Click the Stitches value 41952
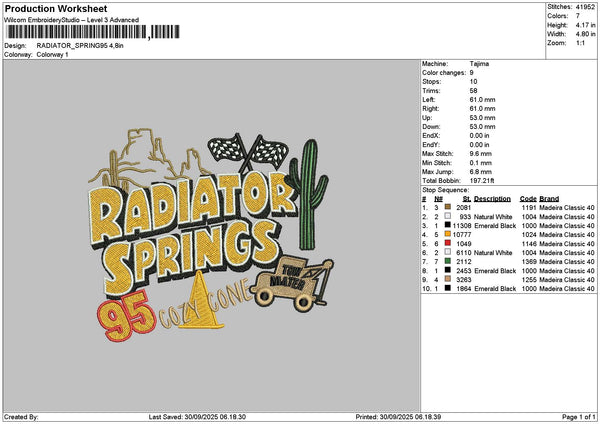600x424 pixels. coord(585,7)
